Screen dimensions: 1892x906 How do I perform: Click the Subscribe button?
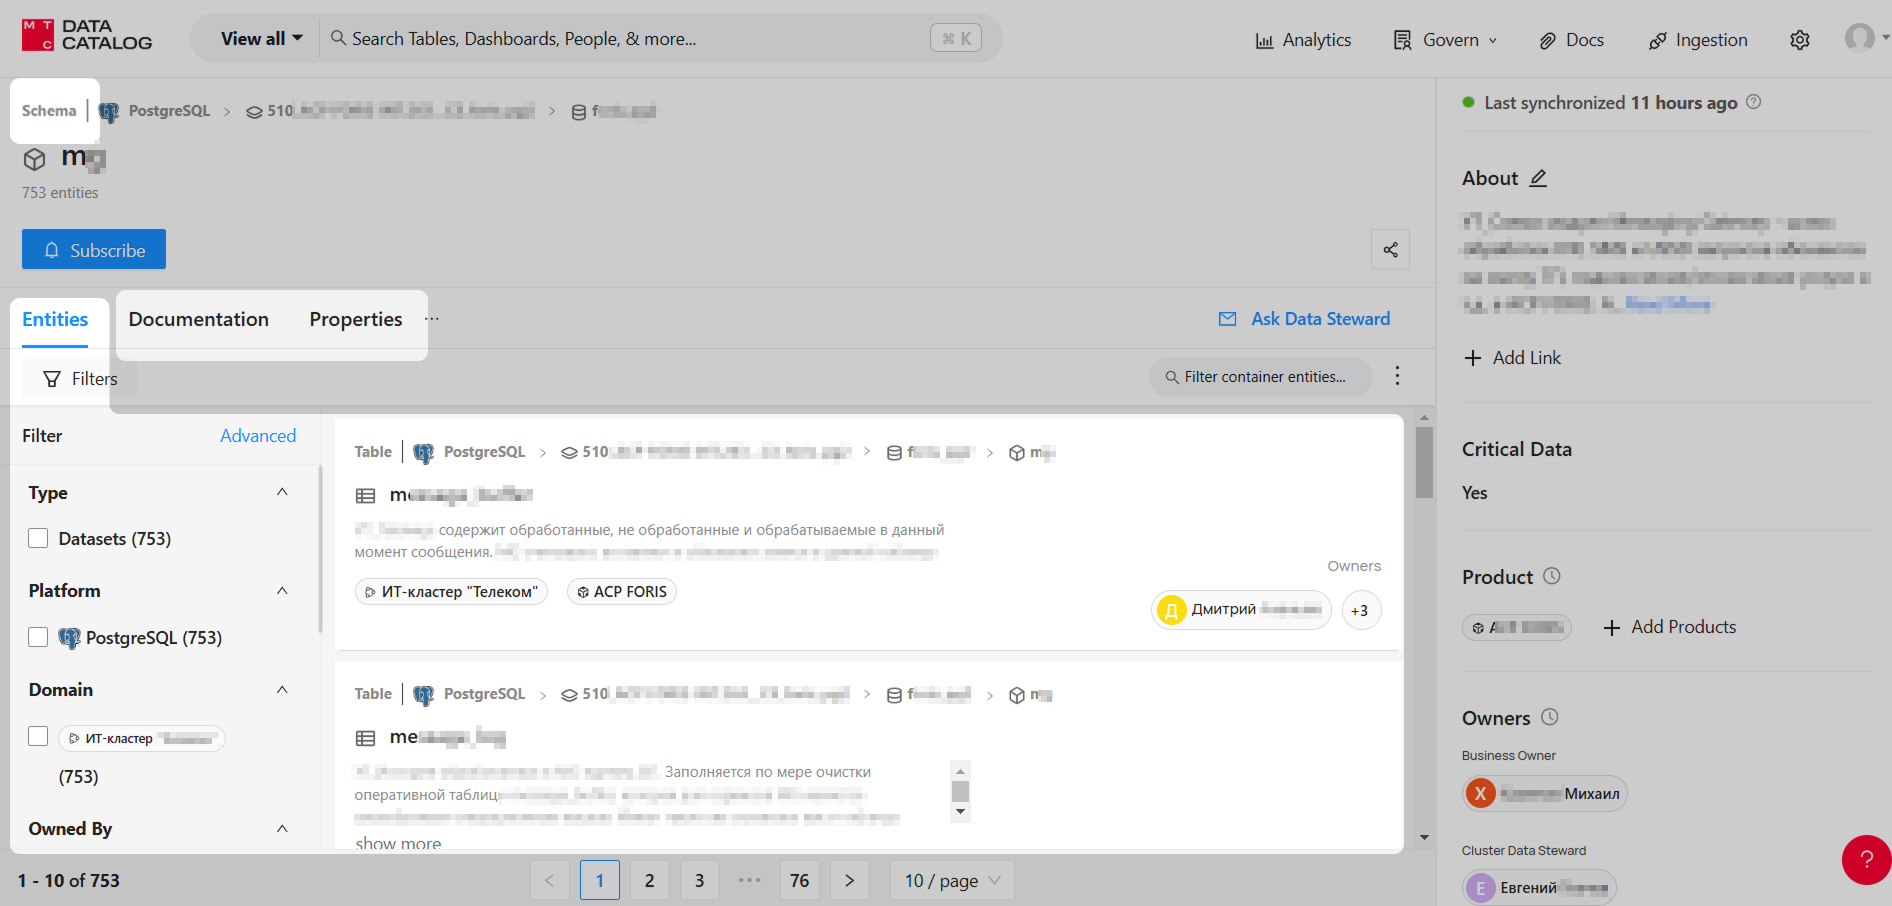click(94, 250)
